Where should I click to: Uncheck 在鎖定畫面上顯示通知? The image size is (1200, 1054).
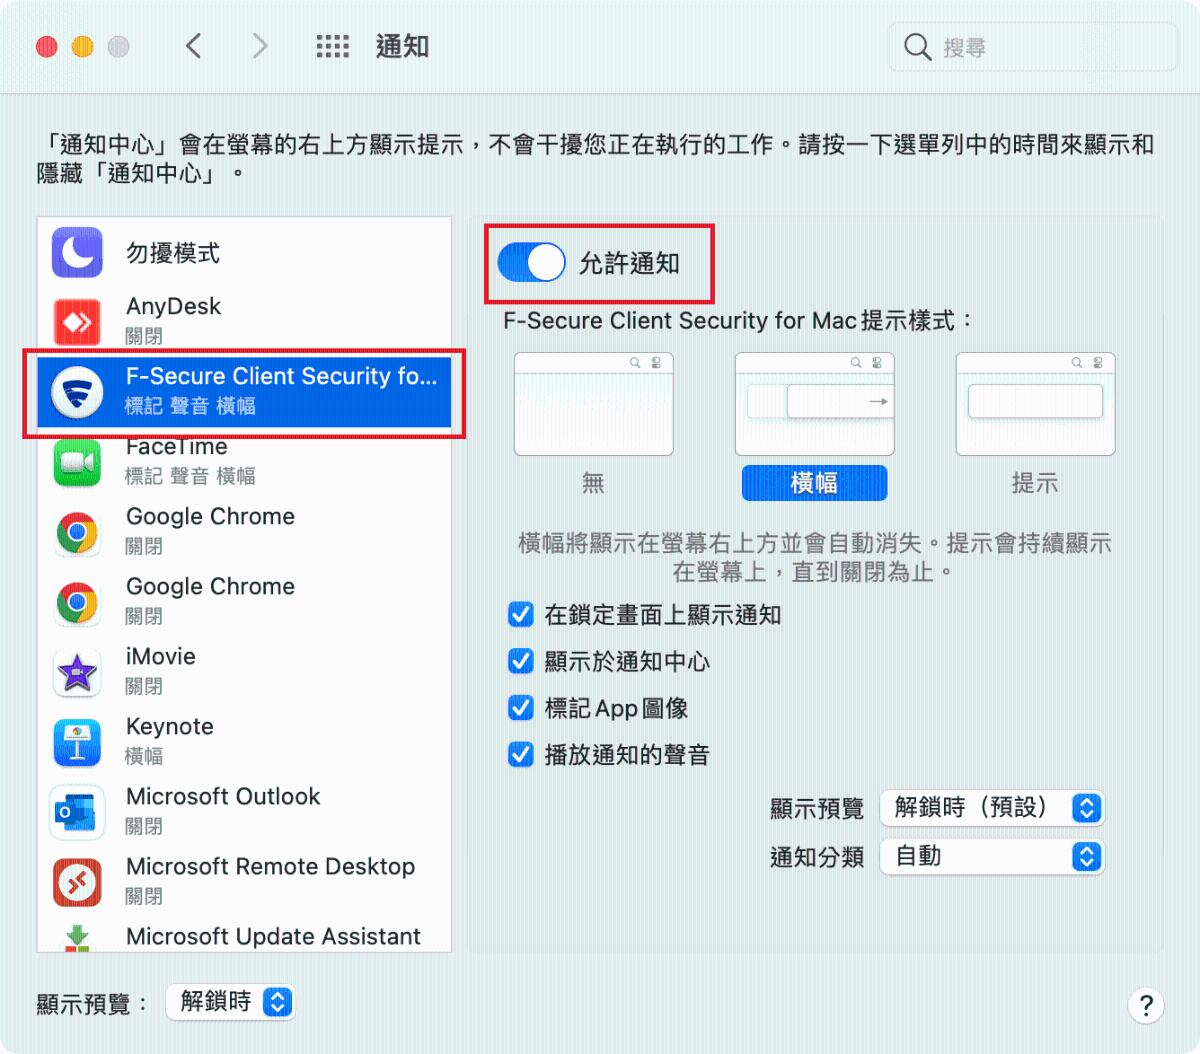pos(521,614)
